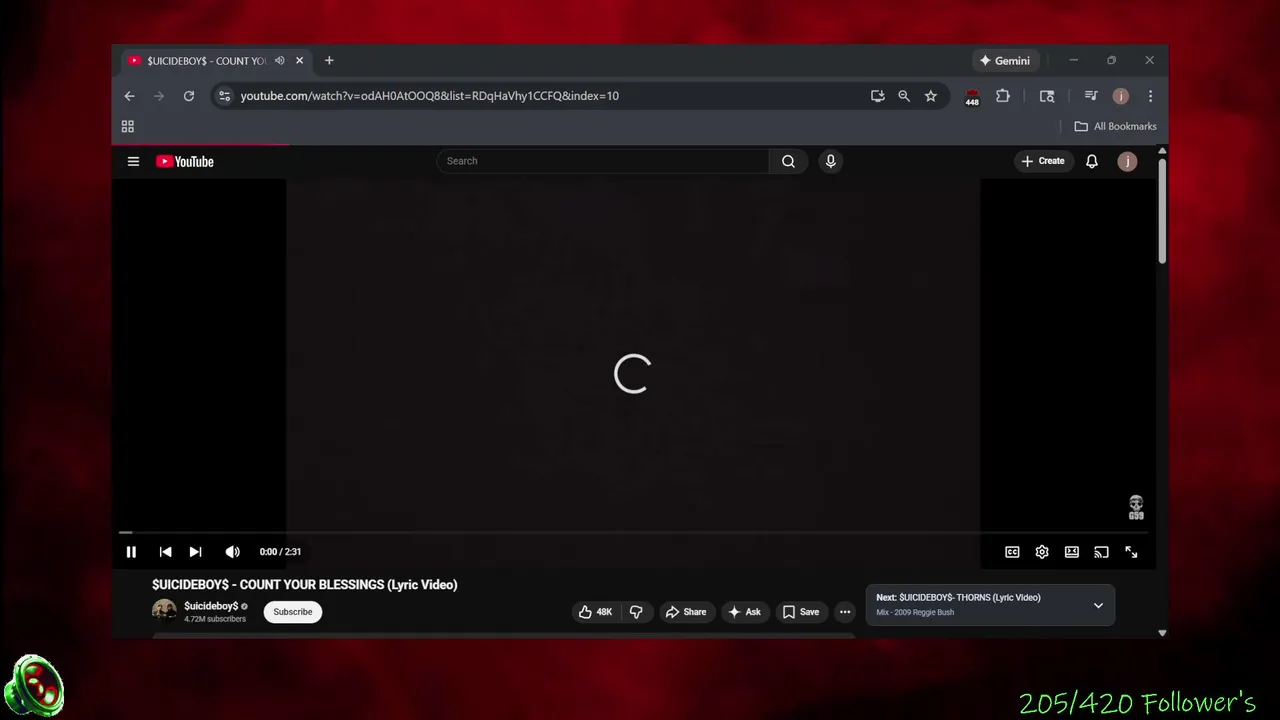Go to YouTube home via logo

[x=185, y=161]
